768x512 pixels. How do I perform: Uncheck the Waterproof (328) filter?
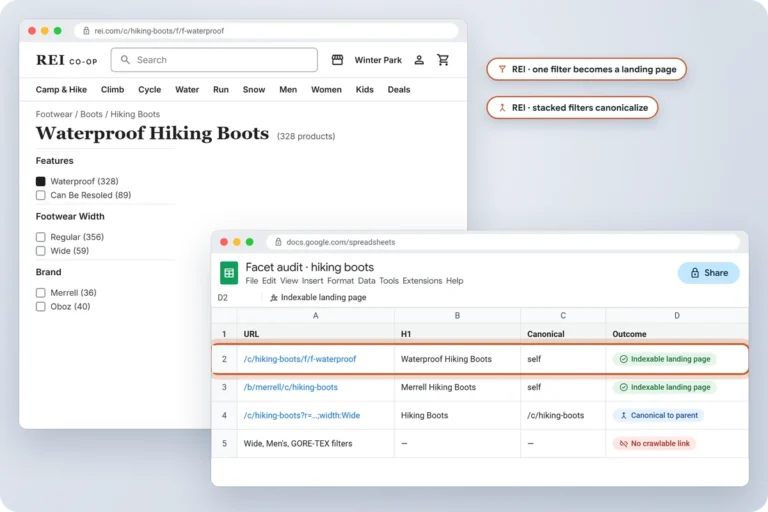(x=41, y=181)
